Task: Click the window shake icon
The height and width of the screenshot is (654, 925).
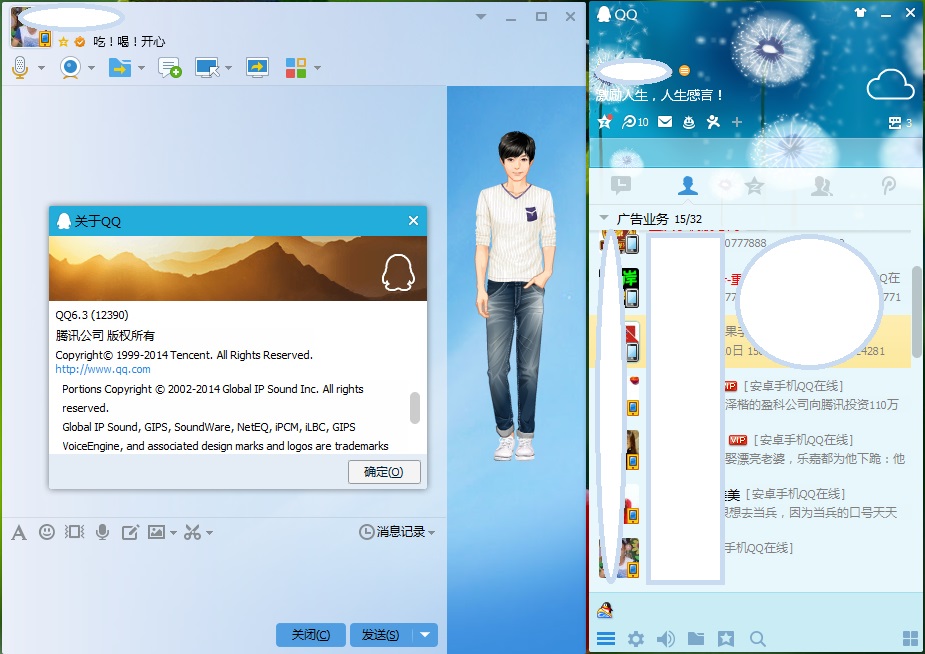Action: pyautogui.click(x=74, y=532)
